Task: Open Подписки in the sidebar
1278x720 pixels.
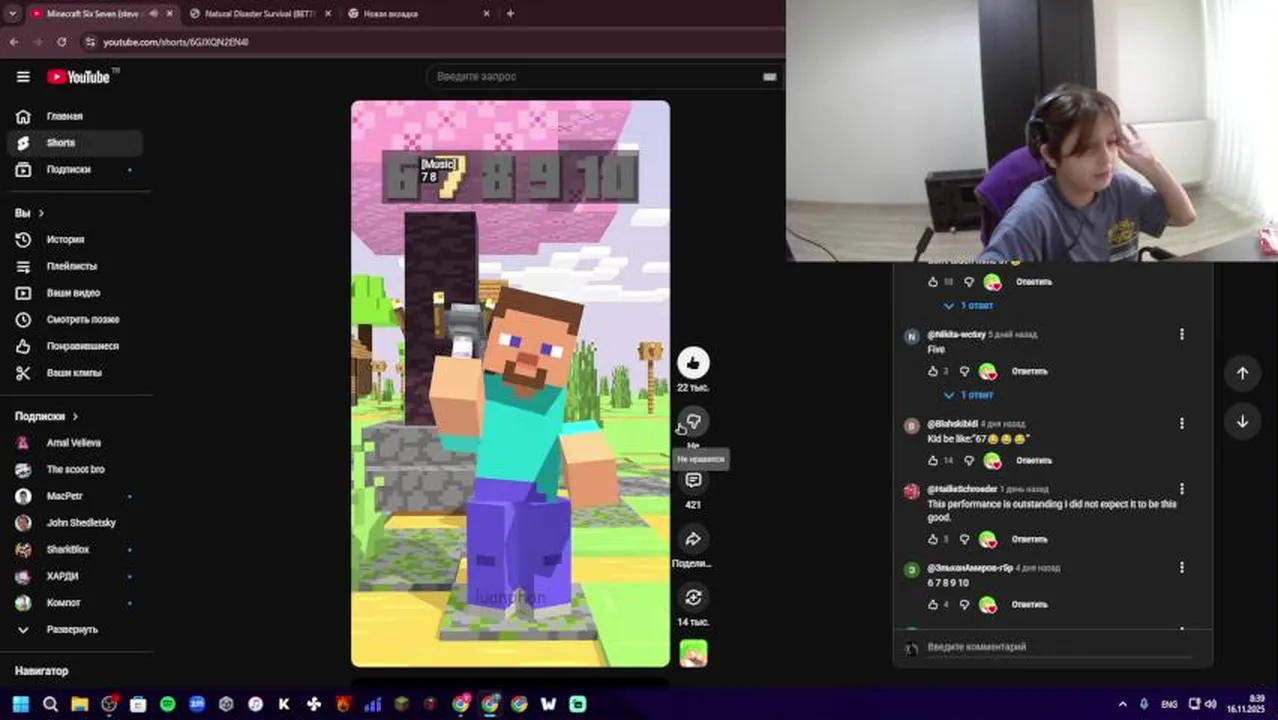Action: click(x=75, y=170)
